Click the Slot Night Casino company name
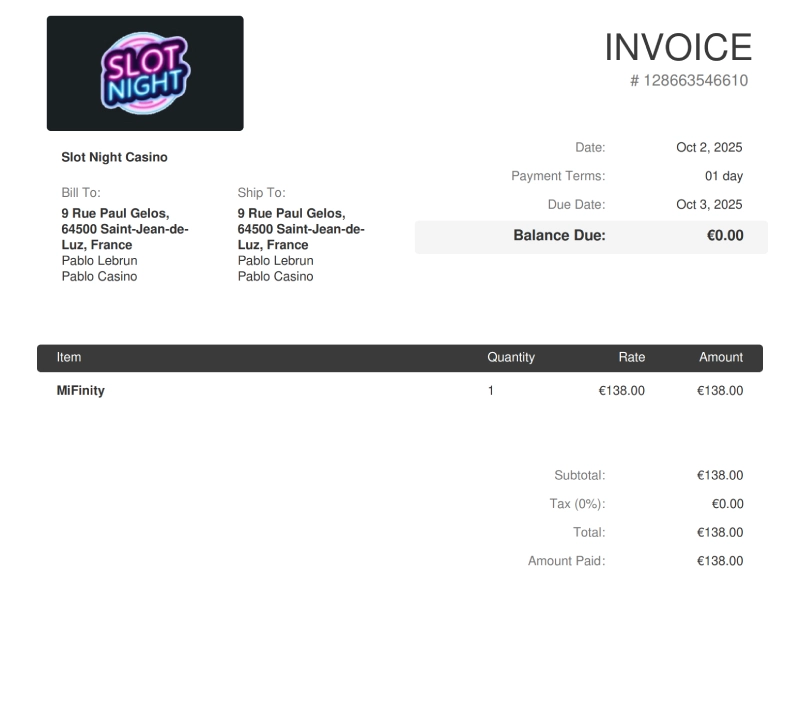Screen dimensions: 800x703 click(x=114, y=157)
